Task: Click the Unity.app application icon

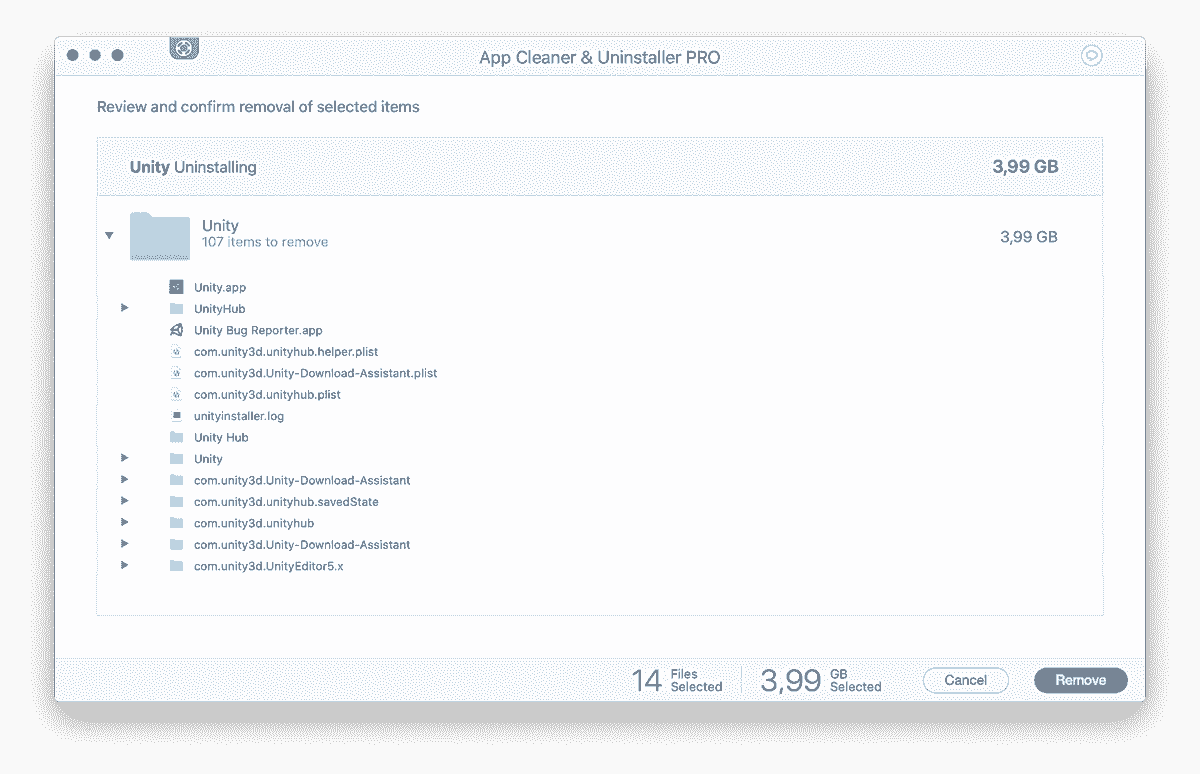Action: click(x=178, y=287)
